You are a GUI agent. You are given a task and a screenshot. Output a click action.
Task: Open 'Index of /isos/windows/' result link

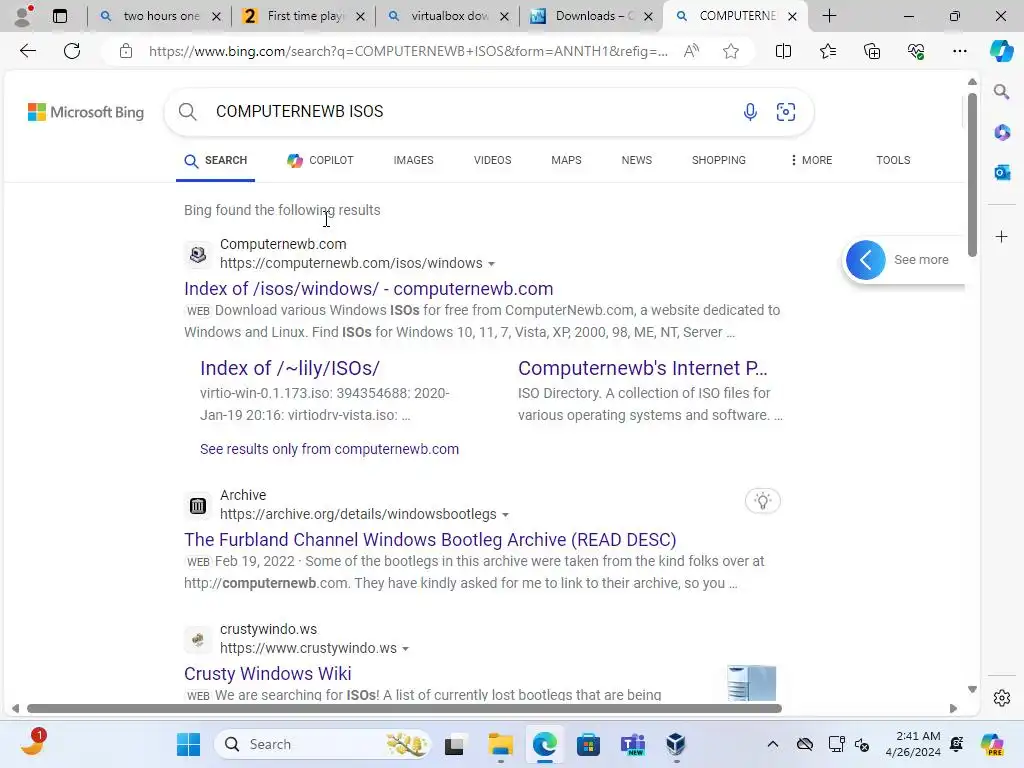pos(368,289)
